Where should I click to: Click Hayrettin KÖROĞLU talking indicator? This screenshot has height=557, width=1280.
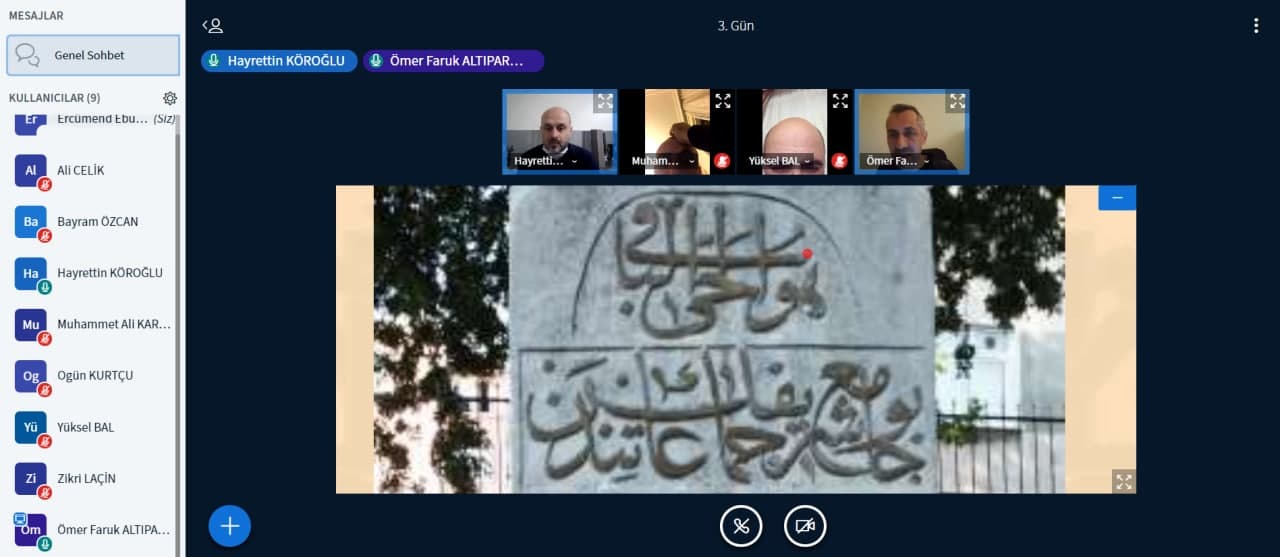(x=278, y=61)
